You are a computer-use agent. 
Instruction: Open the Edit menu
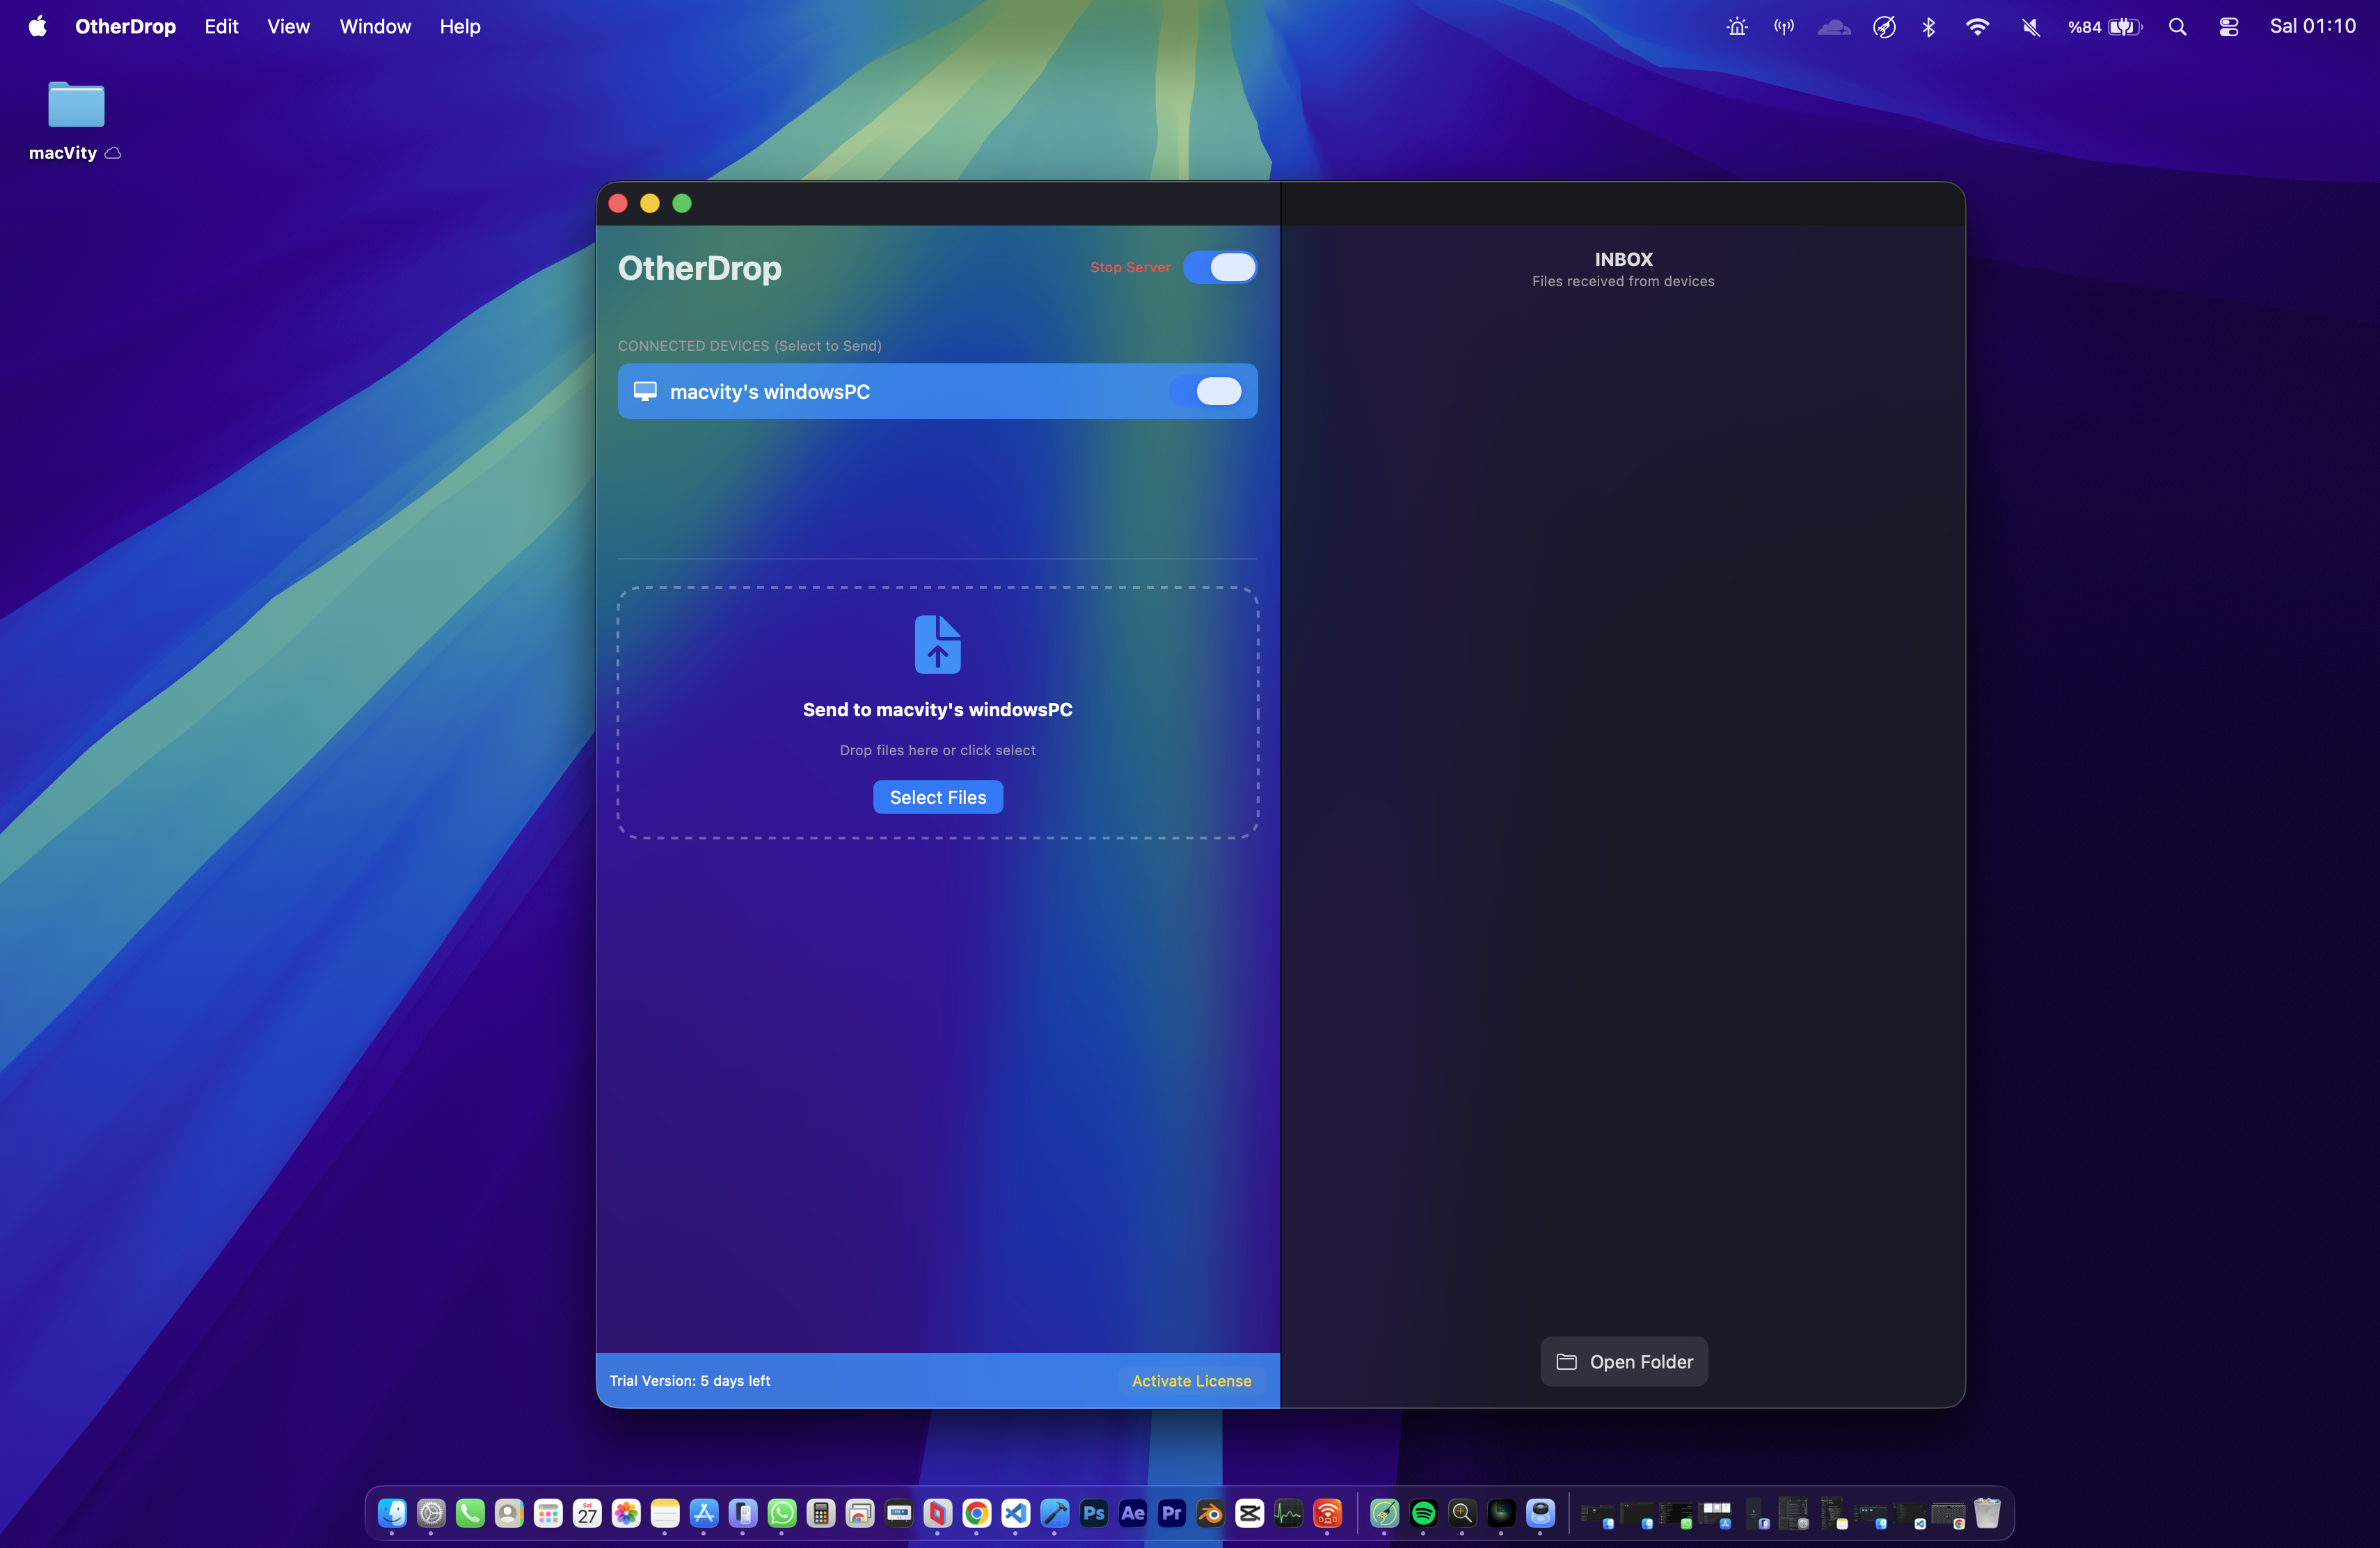221,27
